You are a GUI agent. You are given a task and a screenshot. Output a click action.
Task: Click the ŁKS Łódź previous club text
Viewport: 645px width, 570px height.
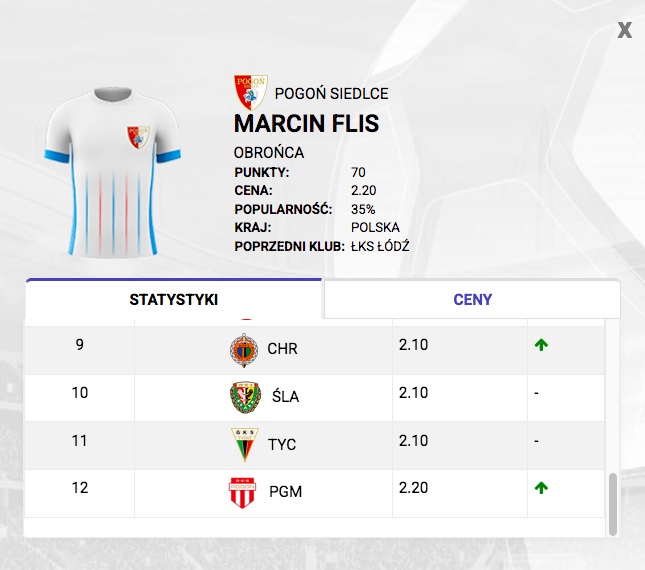(381, 246)
